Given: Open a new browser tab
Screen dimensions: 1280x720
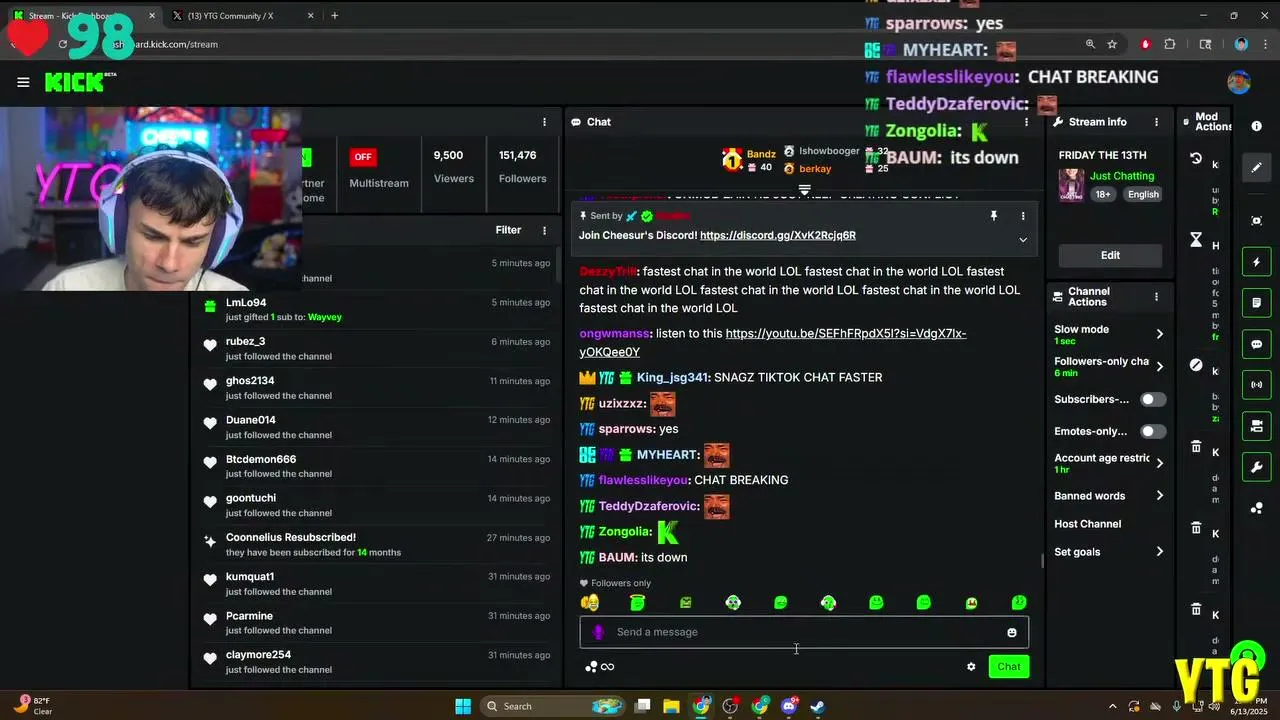Looking at the screenshot, I should [334, 16].
